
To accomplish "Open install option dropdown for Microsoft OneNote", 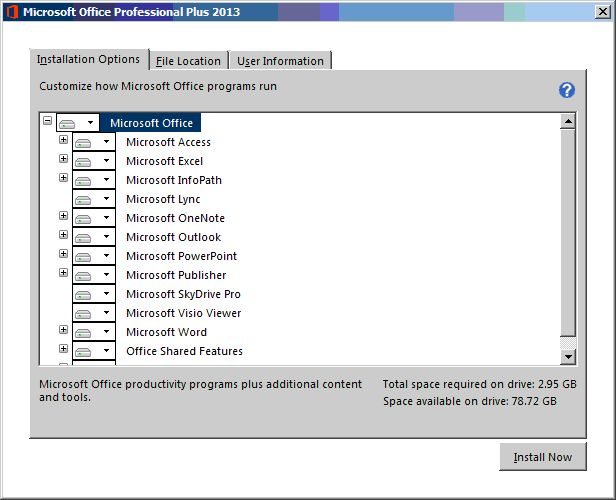I will tap(94, 218).
